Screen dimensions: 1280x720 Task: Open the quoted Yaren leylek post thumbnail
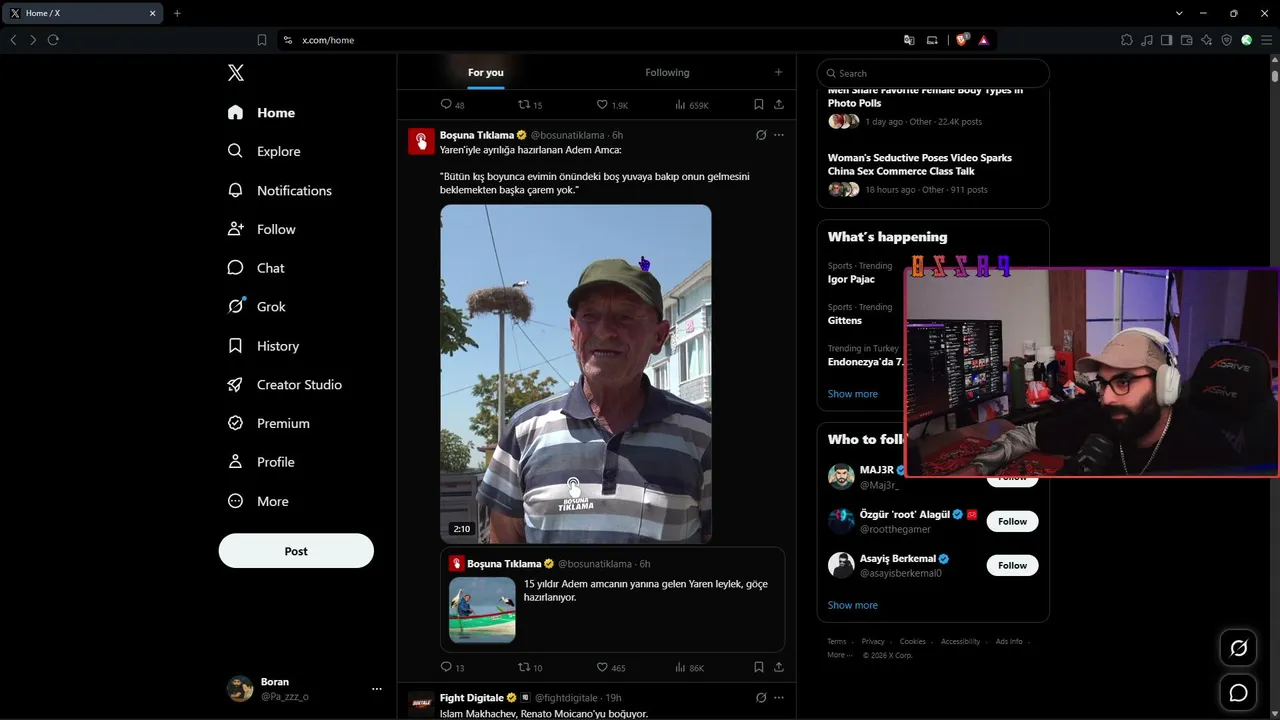tap(482, 610)
